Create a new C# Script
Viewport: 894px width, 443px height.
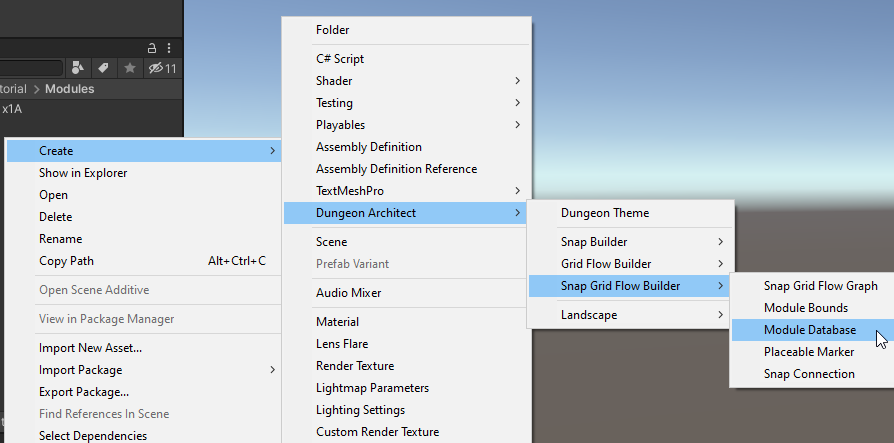pos(407,59)
